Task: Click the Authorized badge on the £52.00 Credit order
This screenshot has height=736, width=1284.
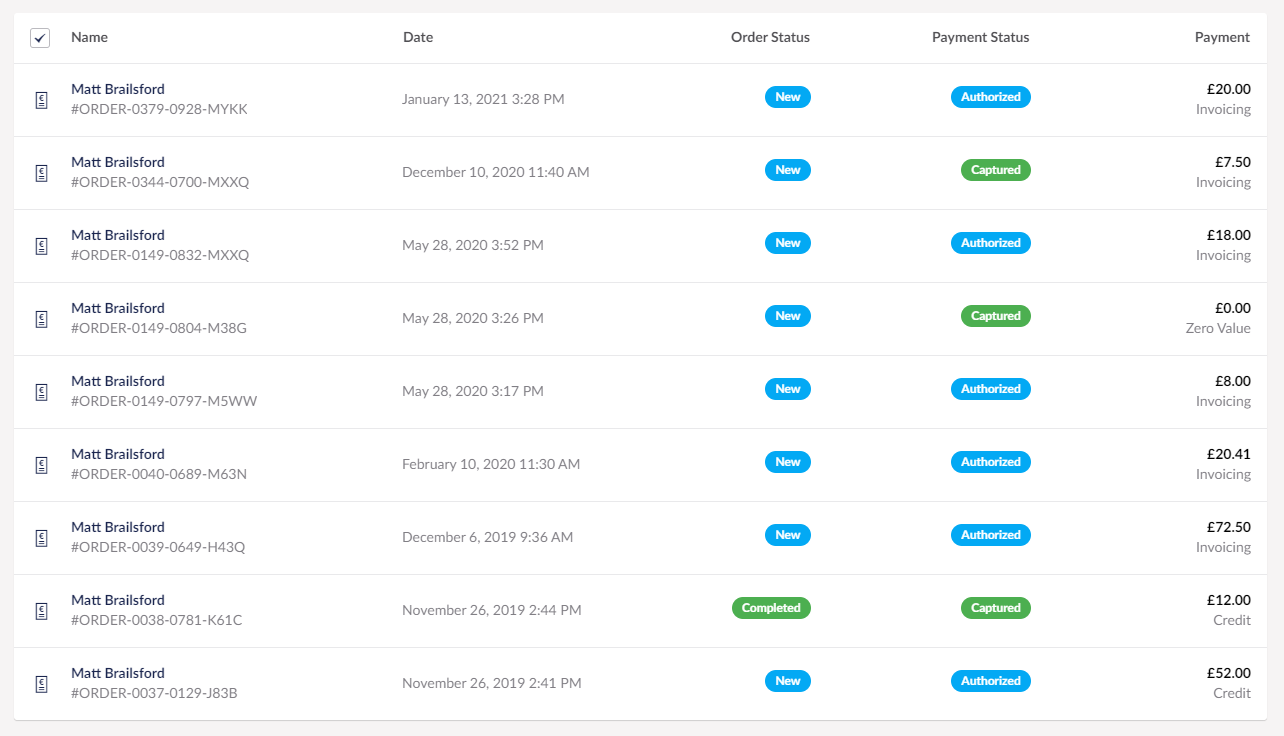Action: click(x=990, y=681)
